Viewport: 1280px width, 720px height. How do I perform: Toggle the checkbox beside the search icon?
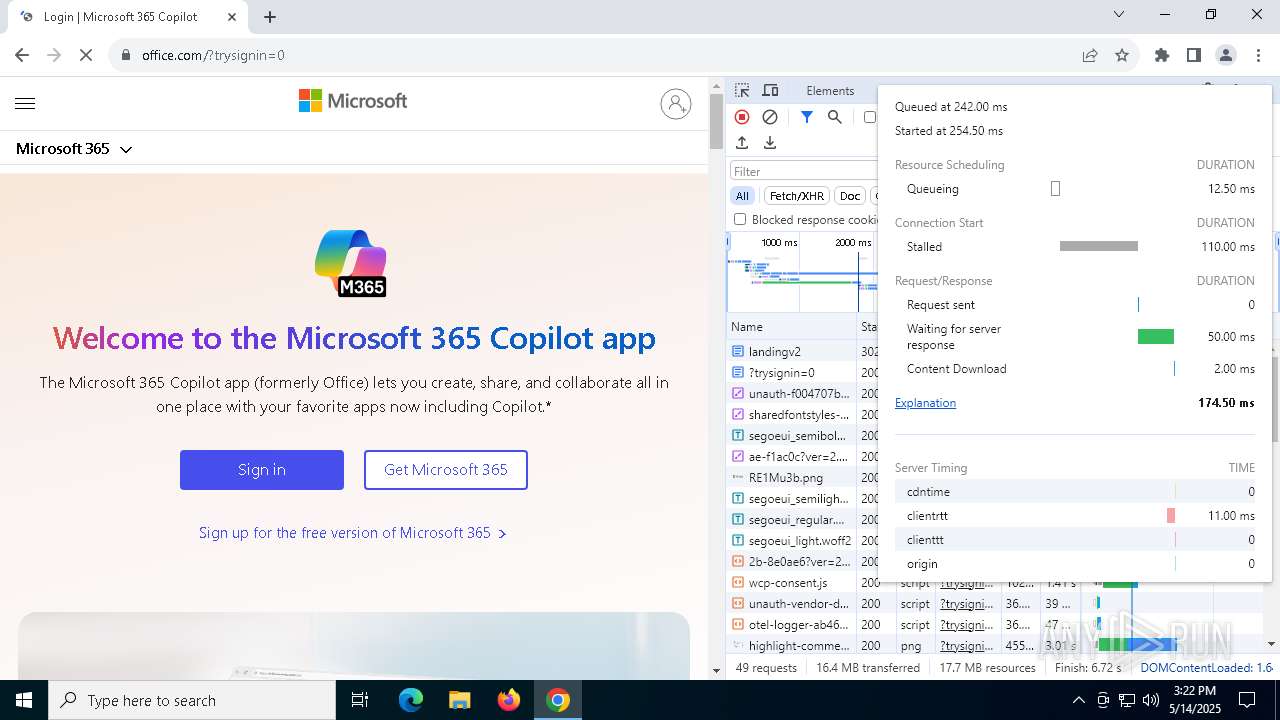869,117
